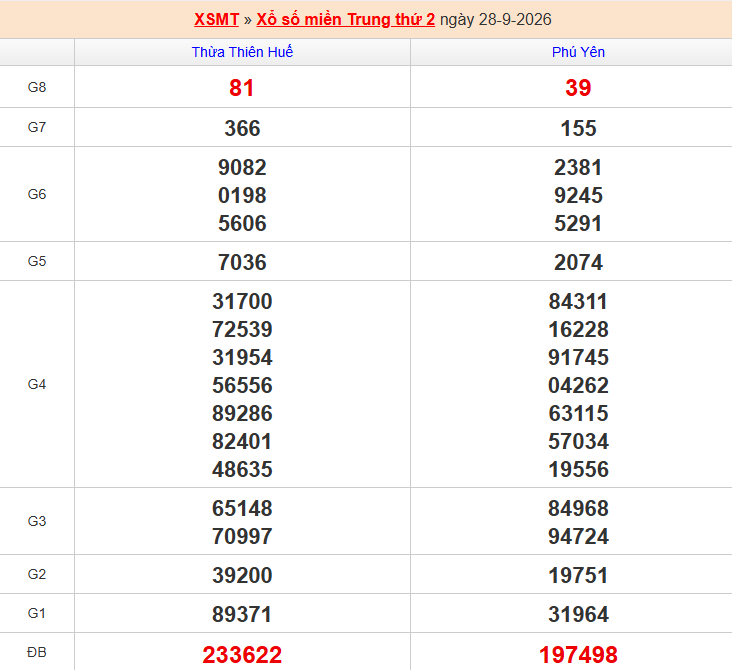Screen dimensions: 732x670
Task: Click the G6 number 0198
Action: tap(242, 196)
